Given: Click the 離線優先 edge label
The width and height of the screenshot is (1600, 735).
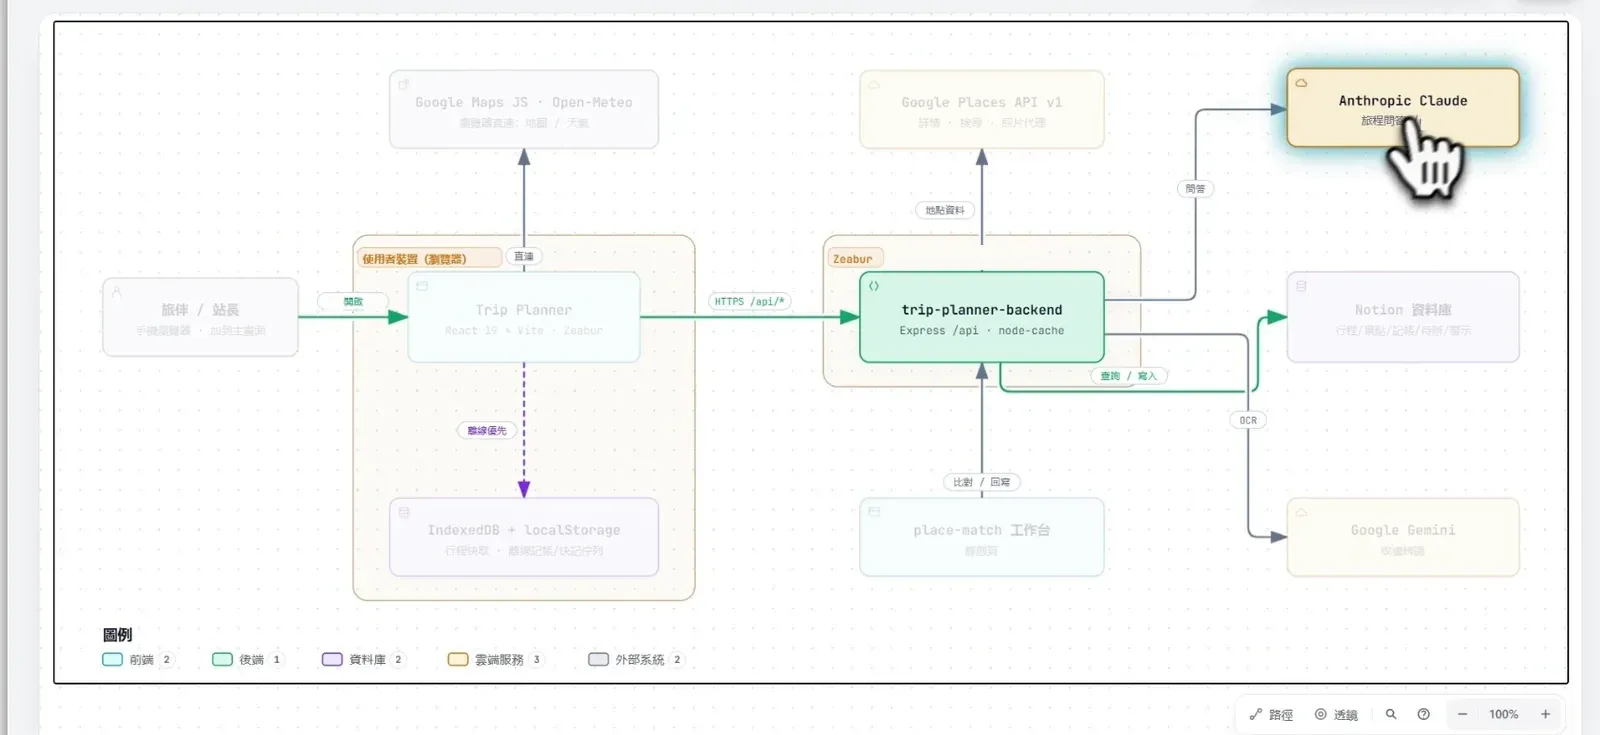Looking at the screenshot, I should [487, 430].
